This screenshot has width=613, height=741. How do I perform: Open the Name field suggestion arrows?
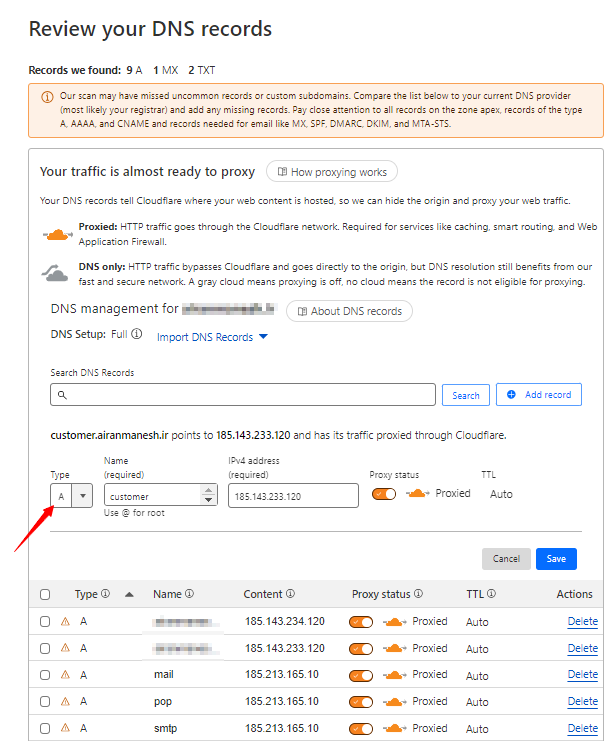point(209,495)
